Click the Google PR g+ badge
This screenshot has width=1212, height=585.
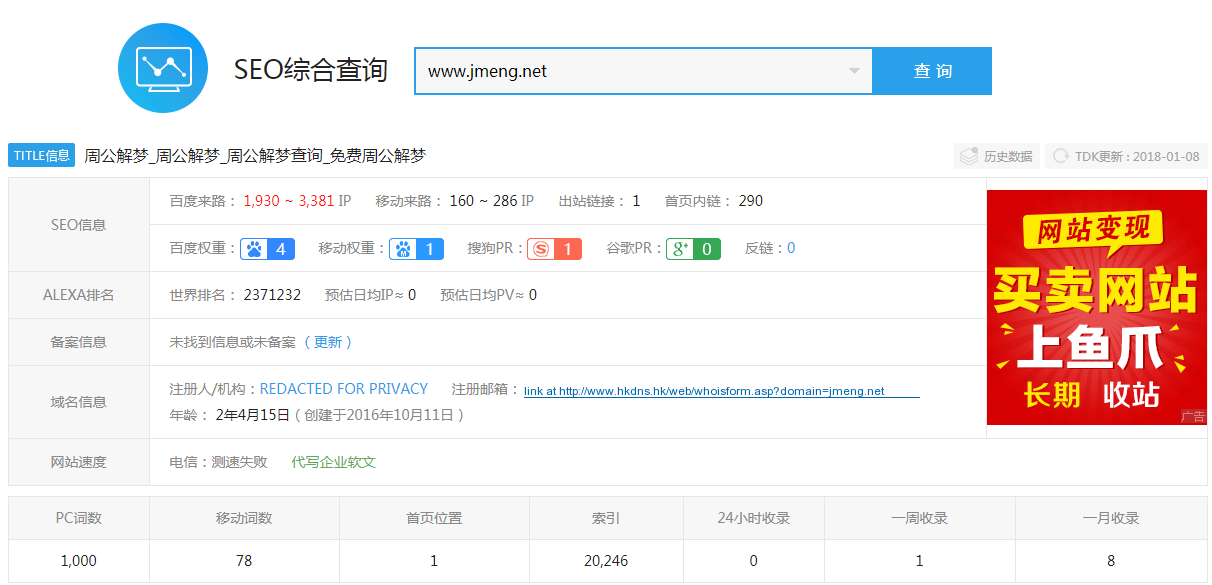click(693, 249)
